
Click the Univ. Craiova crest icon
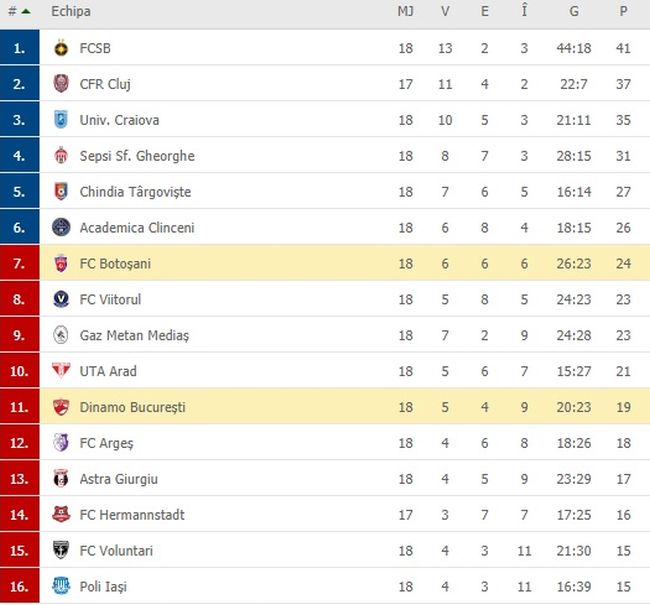point(61,120)
